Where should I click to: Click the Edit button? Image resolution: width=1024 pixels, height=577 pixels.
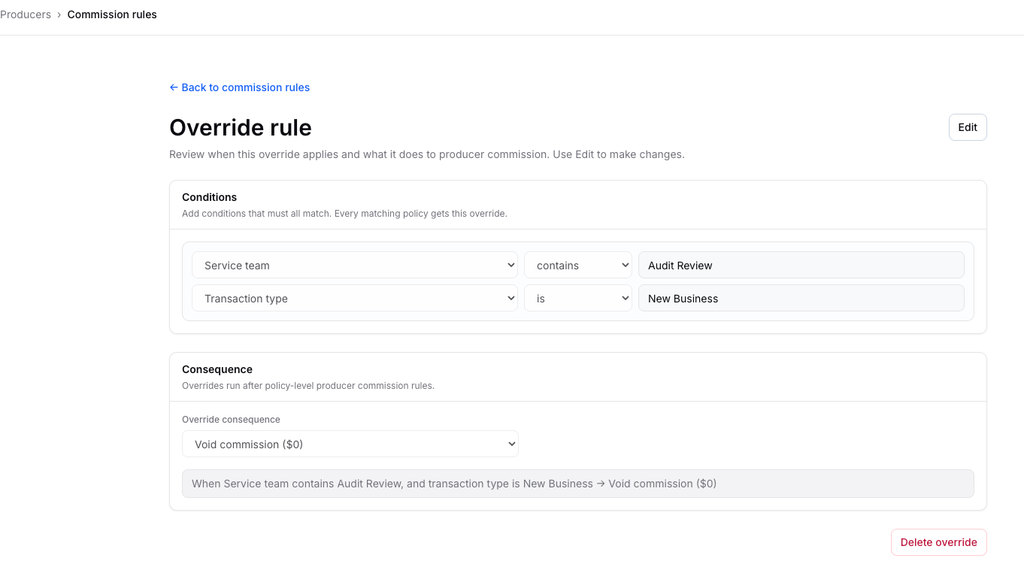[967, 127]
